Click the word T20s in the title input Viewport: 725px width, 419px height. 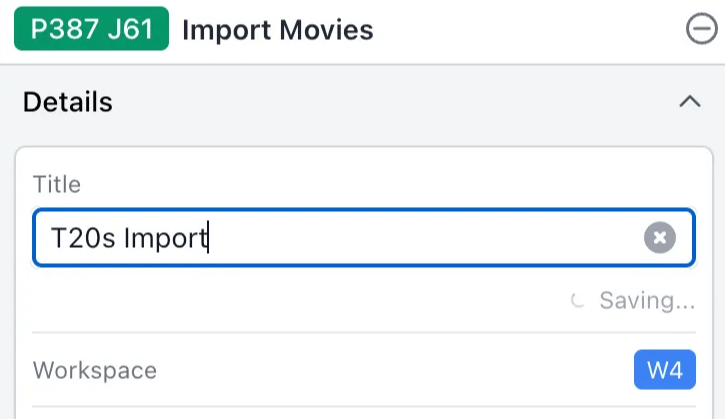(x=83, y=239)
